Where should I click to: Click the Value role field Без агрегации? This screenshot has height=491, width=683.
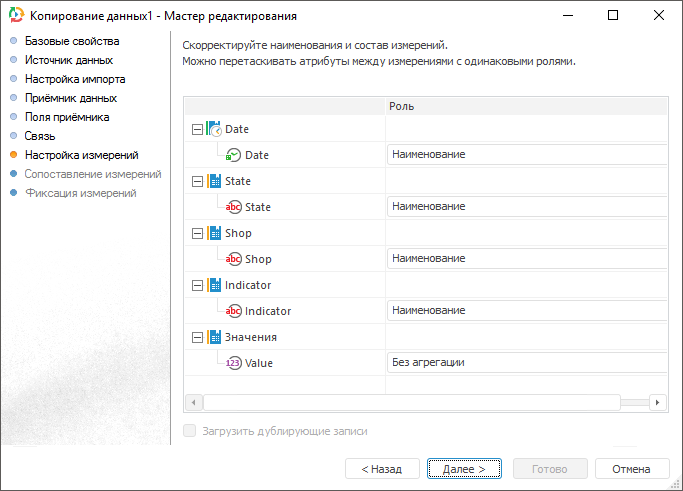pos(527,362)
